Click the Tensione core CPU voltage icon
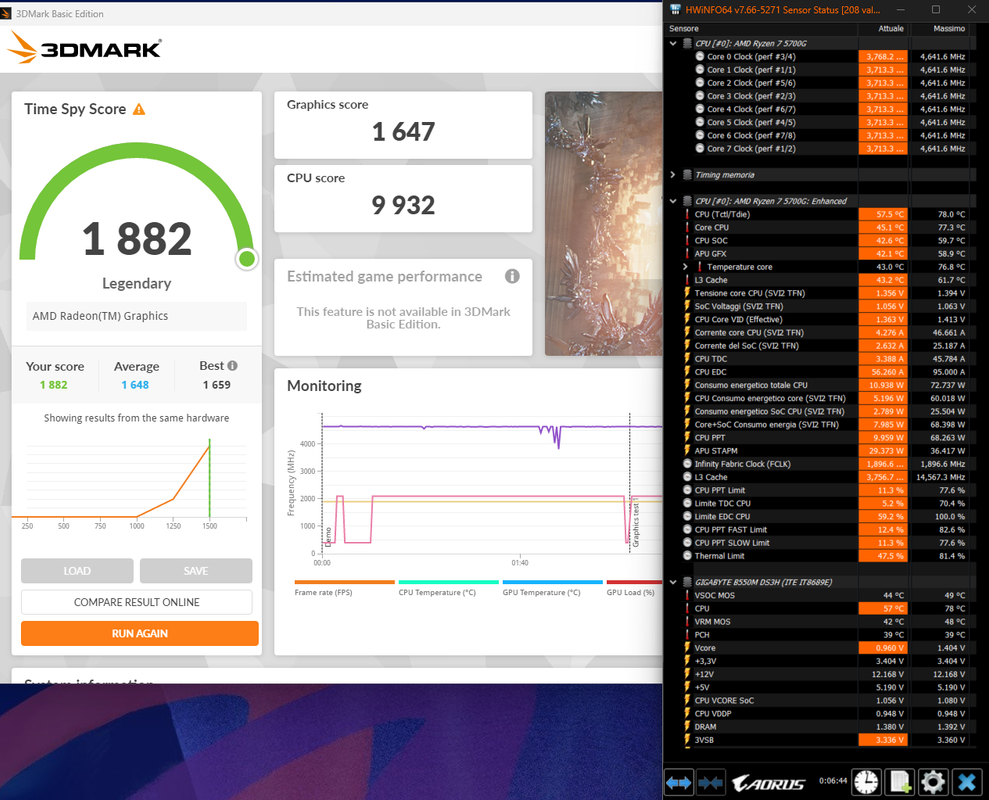989x800 pixels. click(688, 293)
